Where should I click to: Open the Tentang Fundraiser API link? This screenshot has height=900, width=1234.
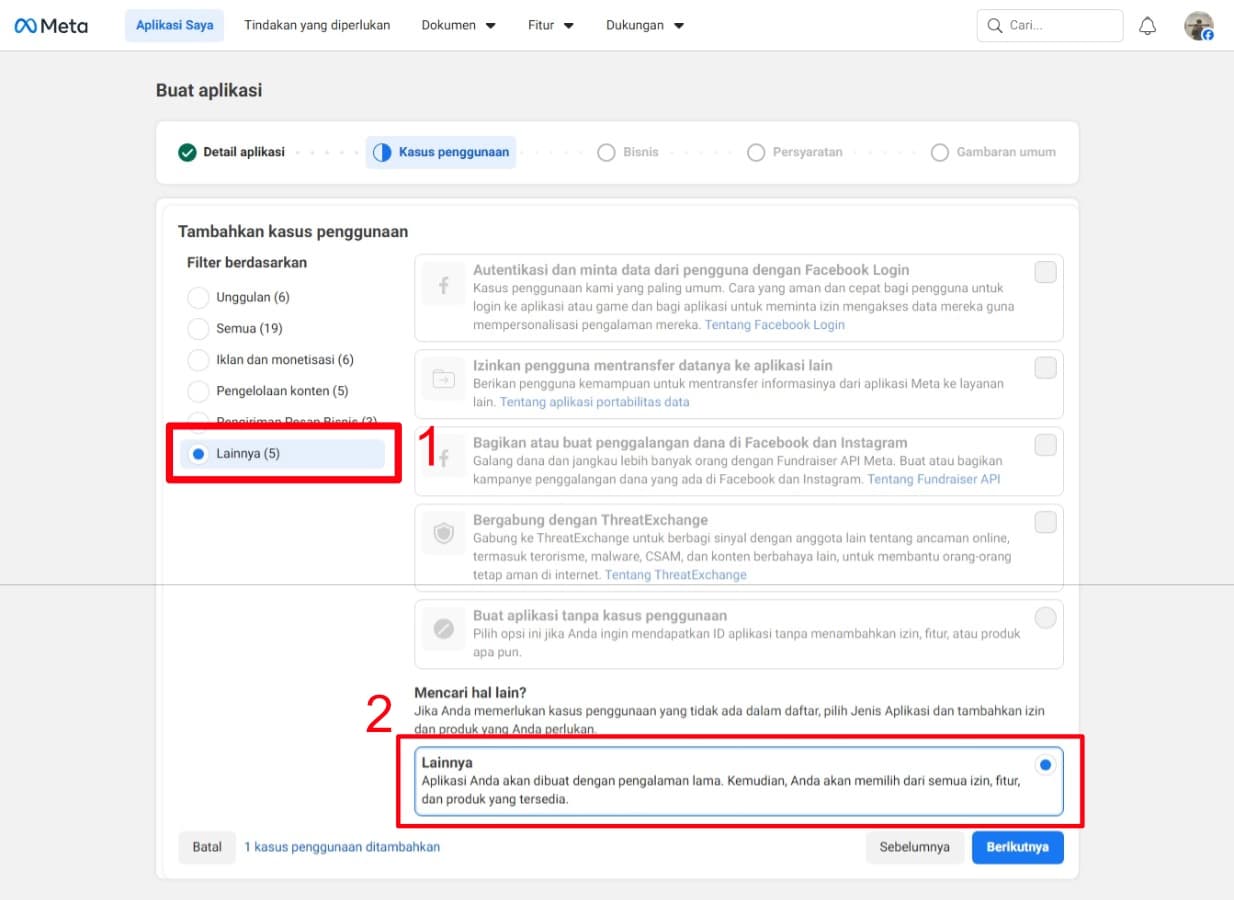[933, 480]
